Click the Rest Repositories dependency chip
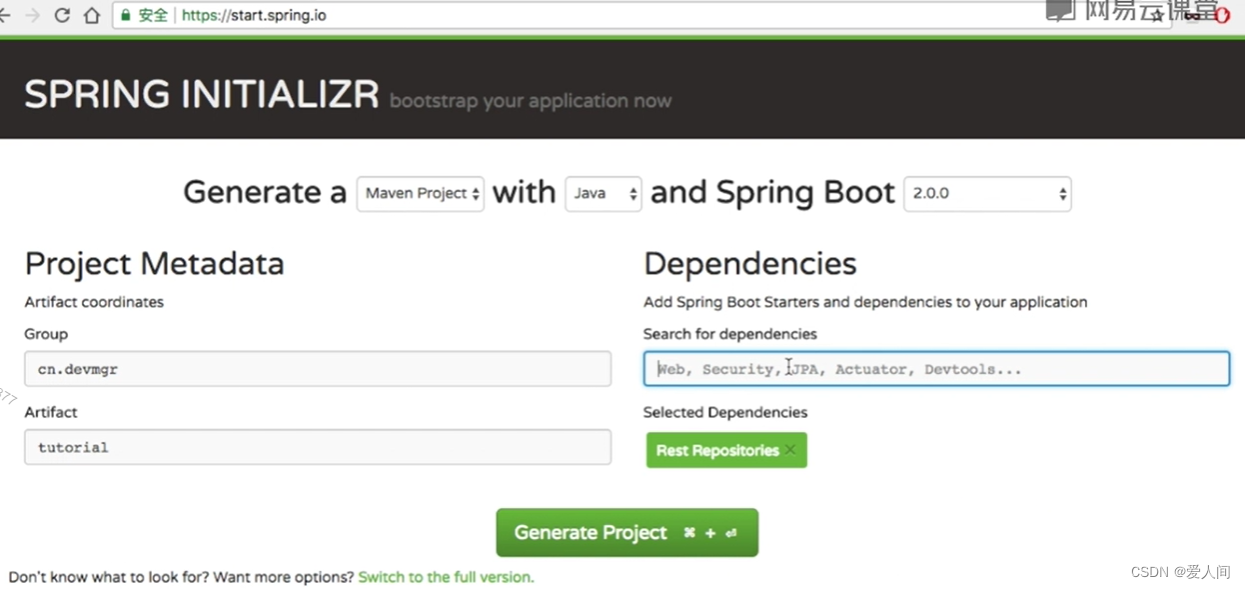The image size is (1245, 589). 720,450
